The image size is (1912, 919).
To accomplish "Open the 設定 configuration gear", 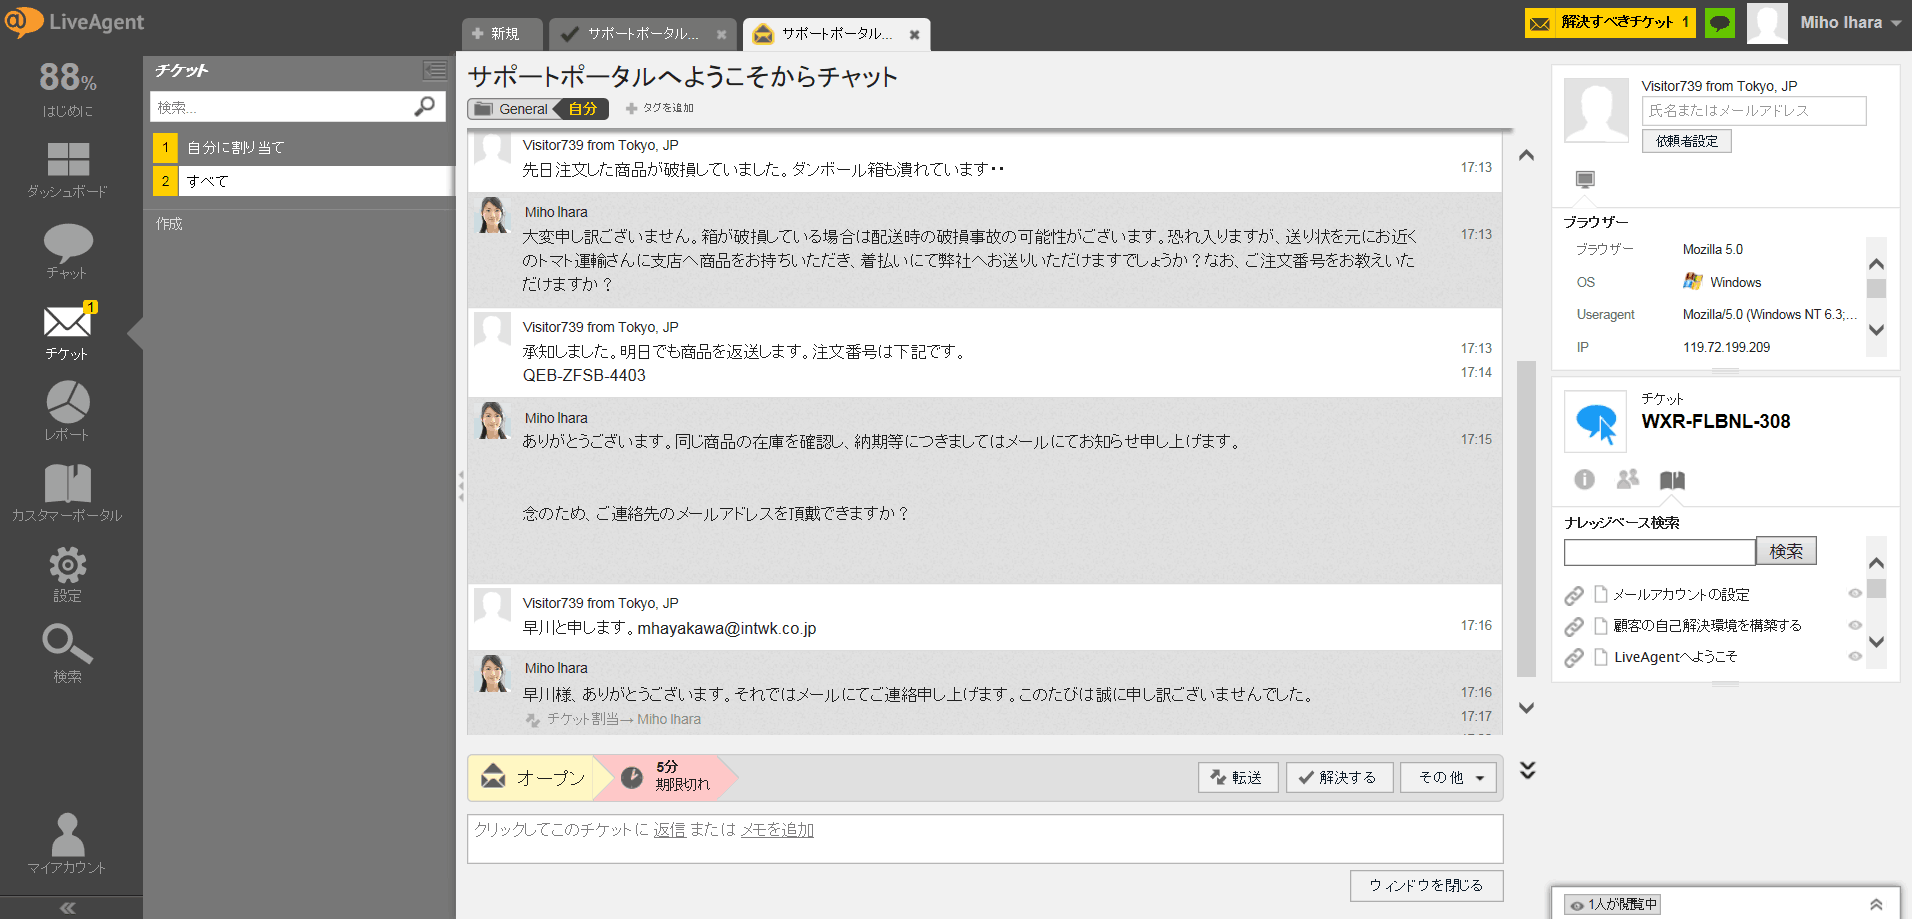I will (x=67, y=574).
